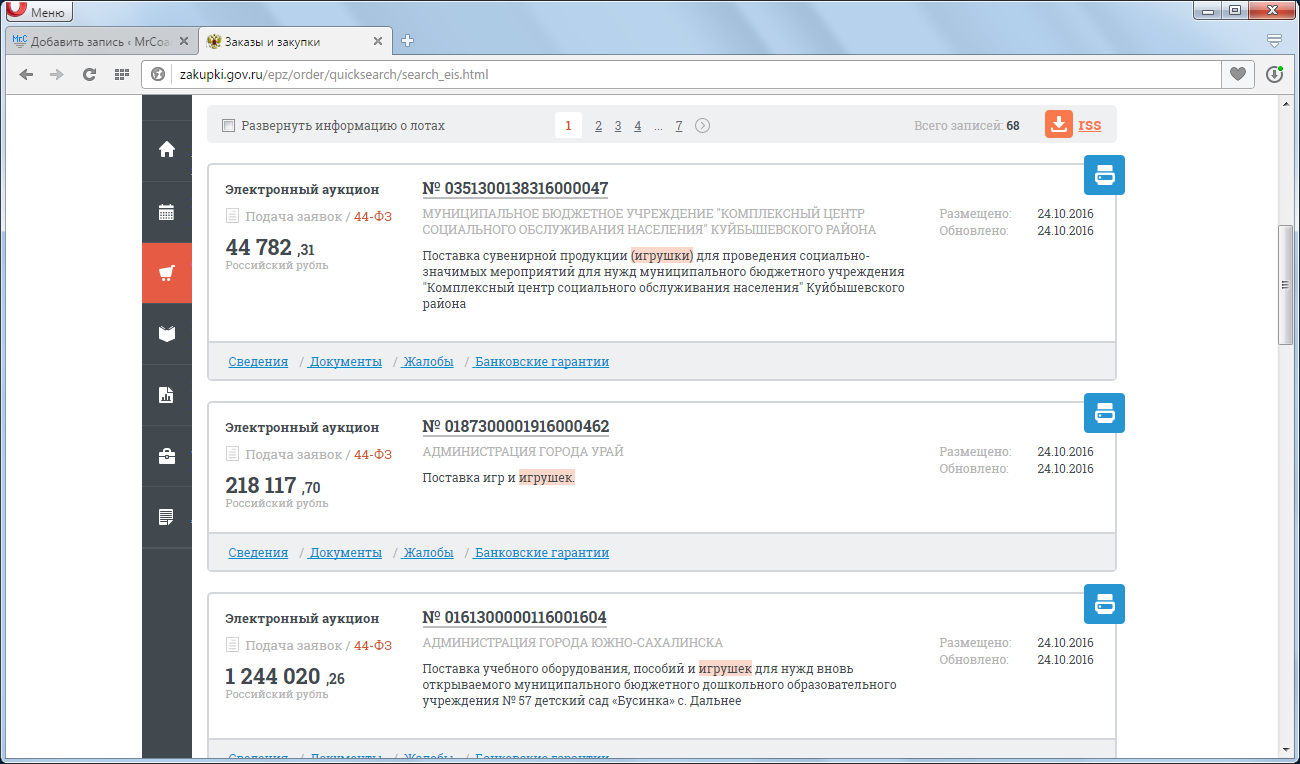Click the vertical page scrollbar thumb
Screen dimensions: 1300x764
pos(1286,285)
